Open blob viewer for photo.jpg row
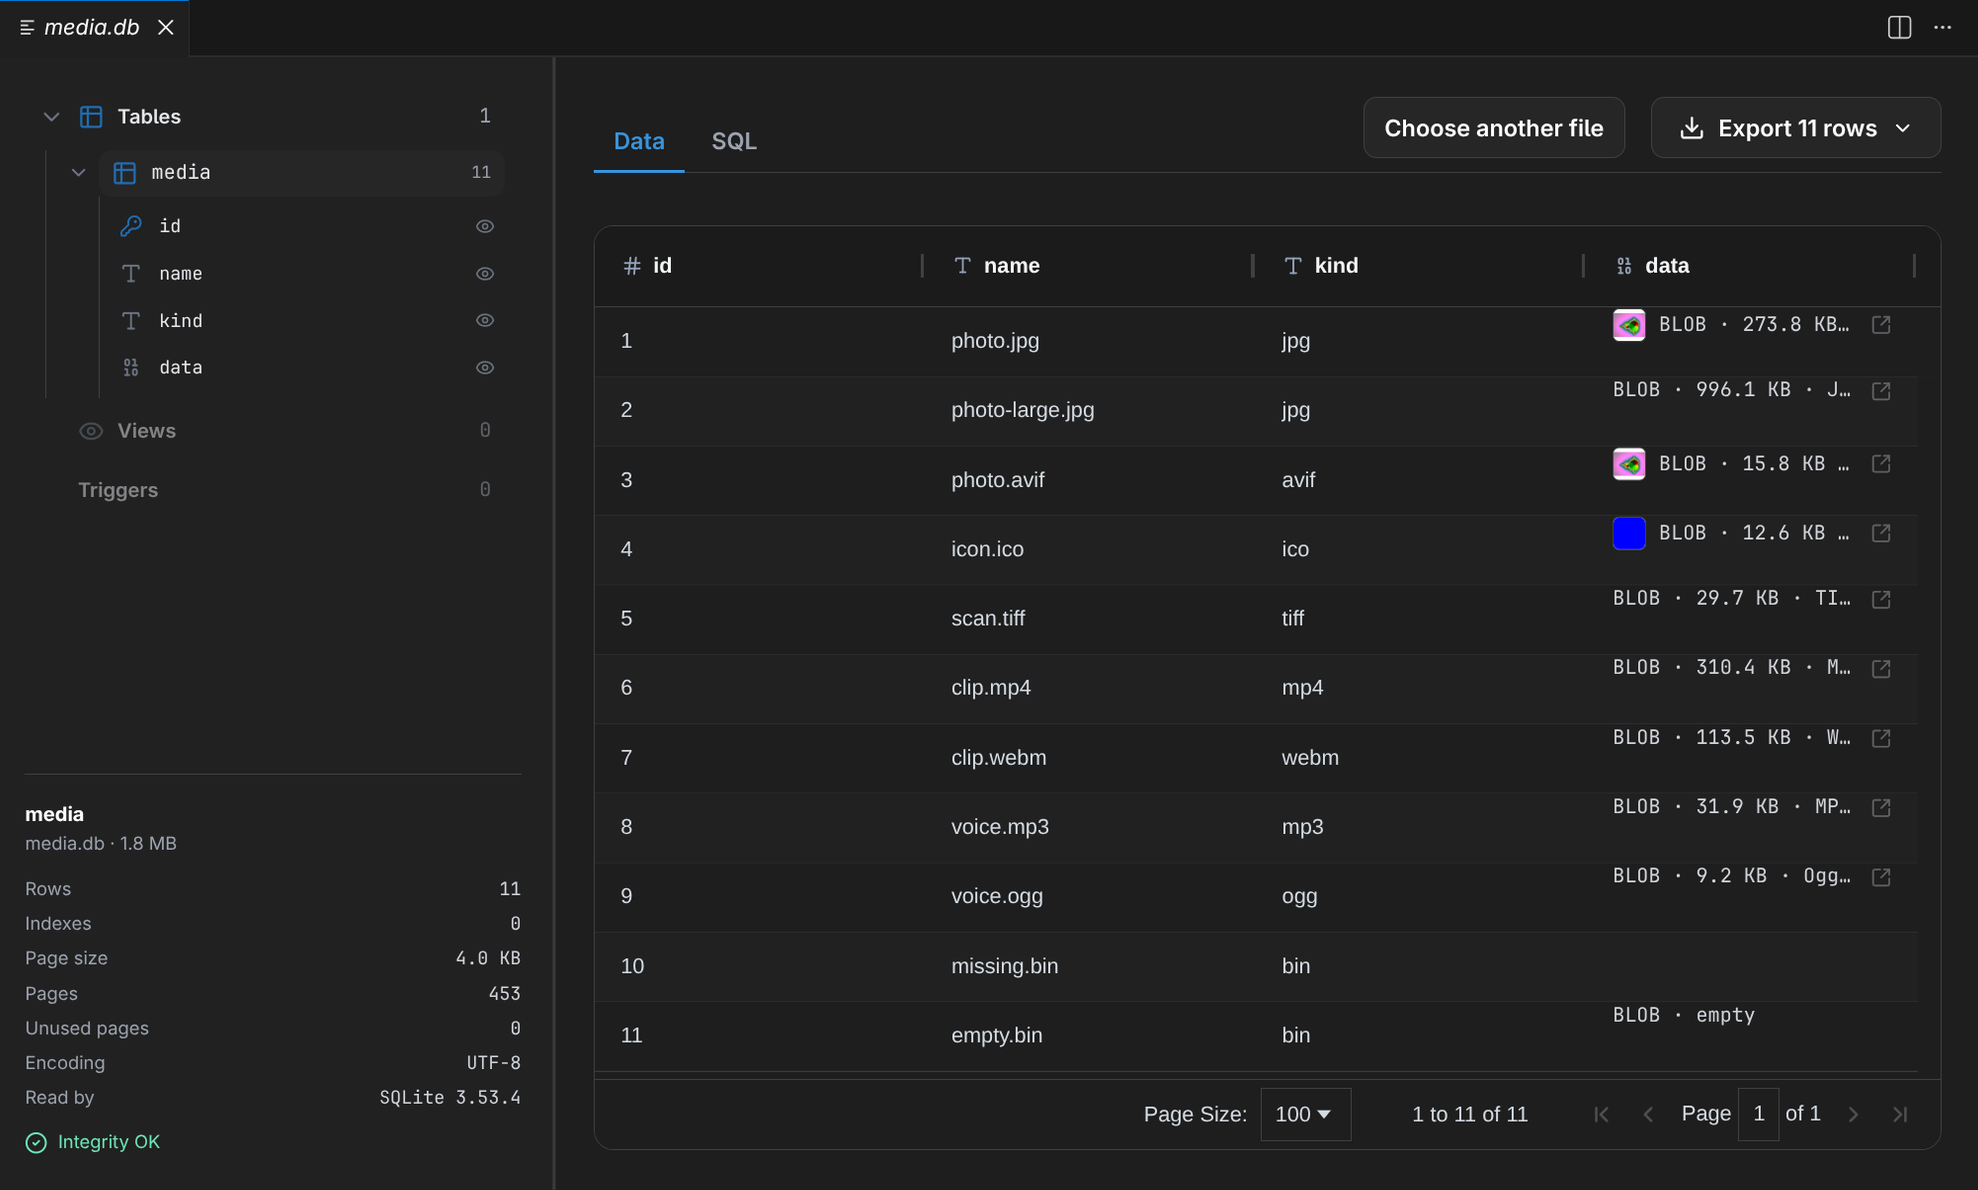Screen dimensions: 1978x1190 (x=1881, y=325)
